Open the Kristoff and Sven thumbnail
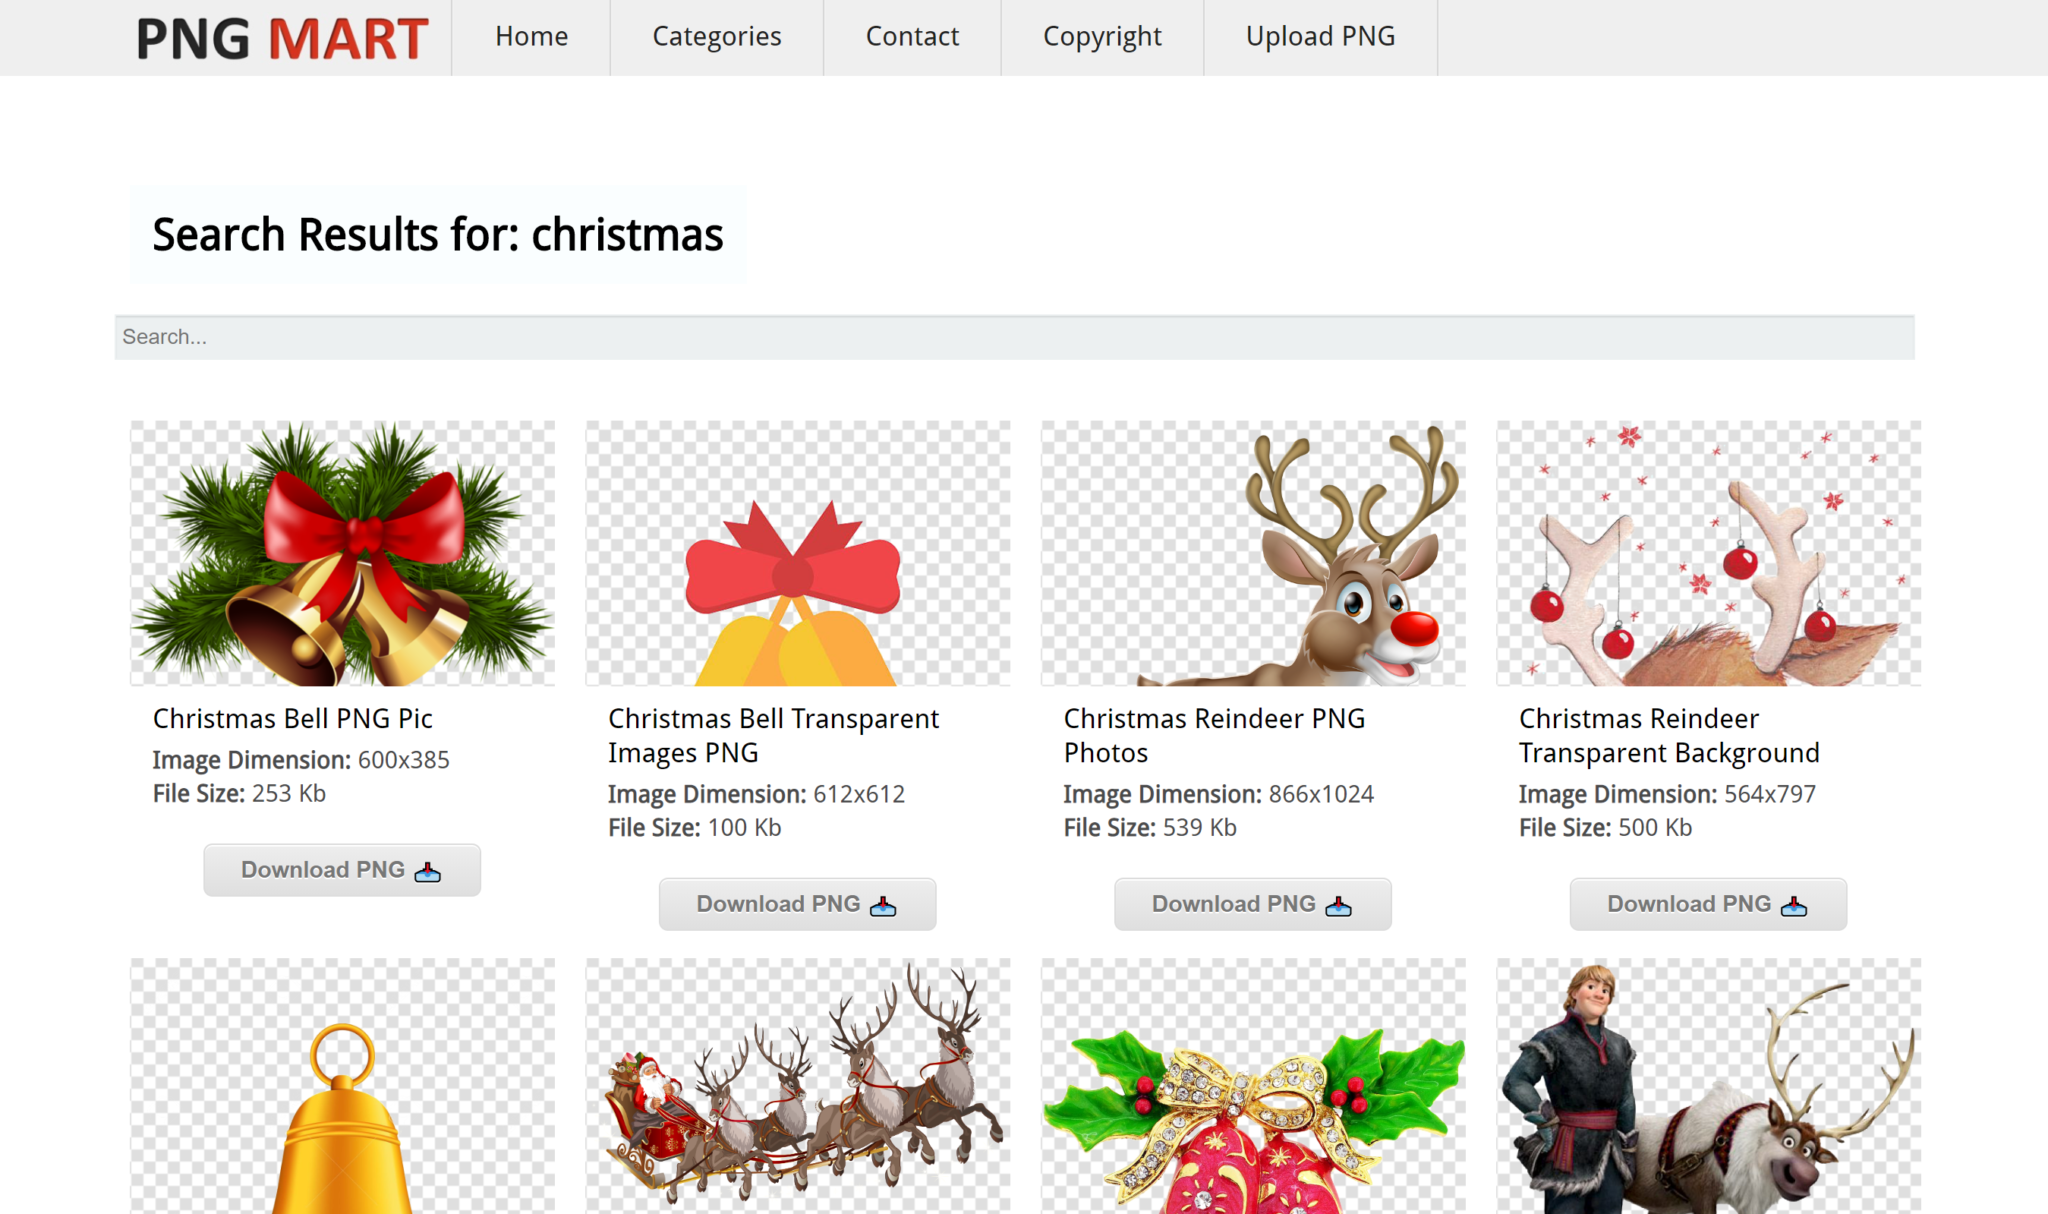This screenshot has width=2048, height=1214. (x=1708, y=1086)
